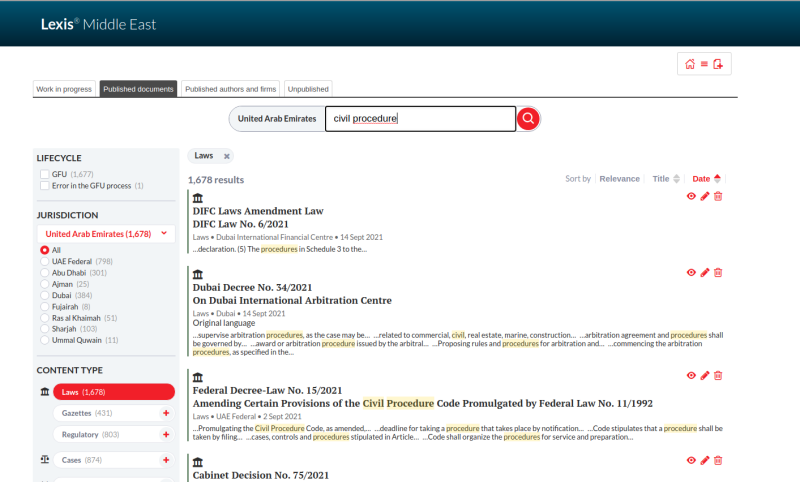Select Sharjah jurisdiction radio
Screen dimensions: 800x482
[x=45, y=329]
